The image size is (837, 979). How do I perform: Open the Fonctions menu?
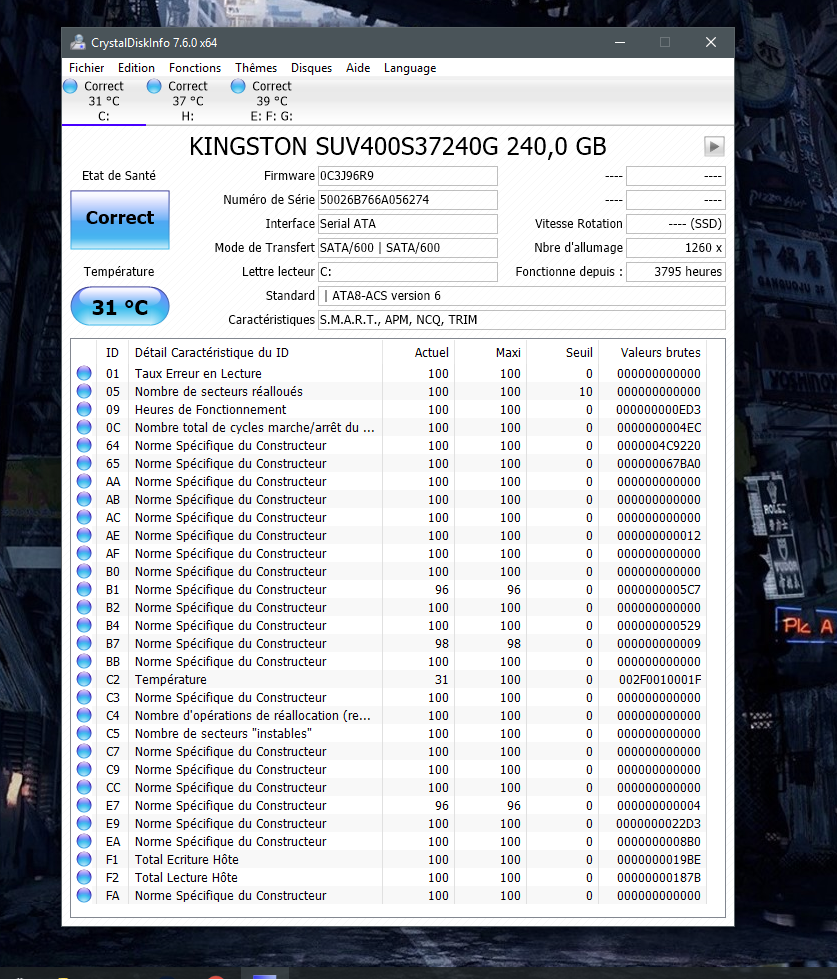(x=195, y=68)
